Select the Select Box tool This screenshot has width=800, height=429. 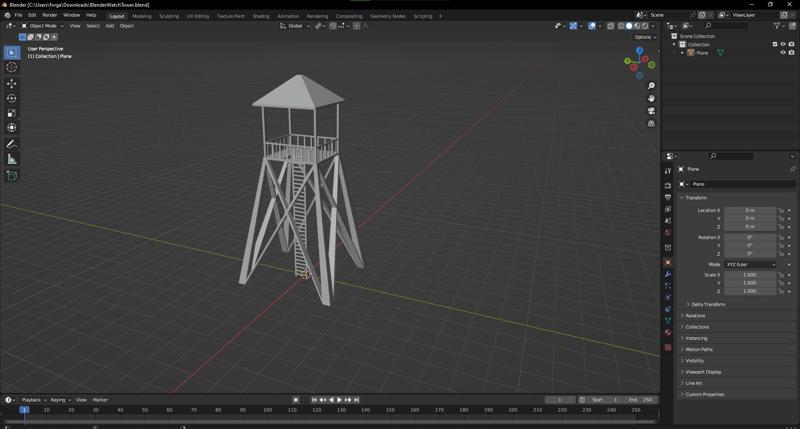tap(12, 53)
